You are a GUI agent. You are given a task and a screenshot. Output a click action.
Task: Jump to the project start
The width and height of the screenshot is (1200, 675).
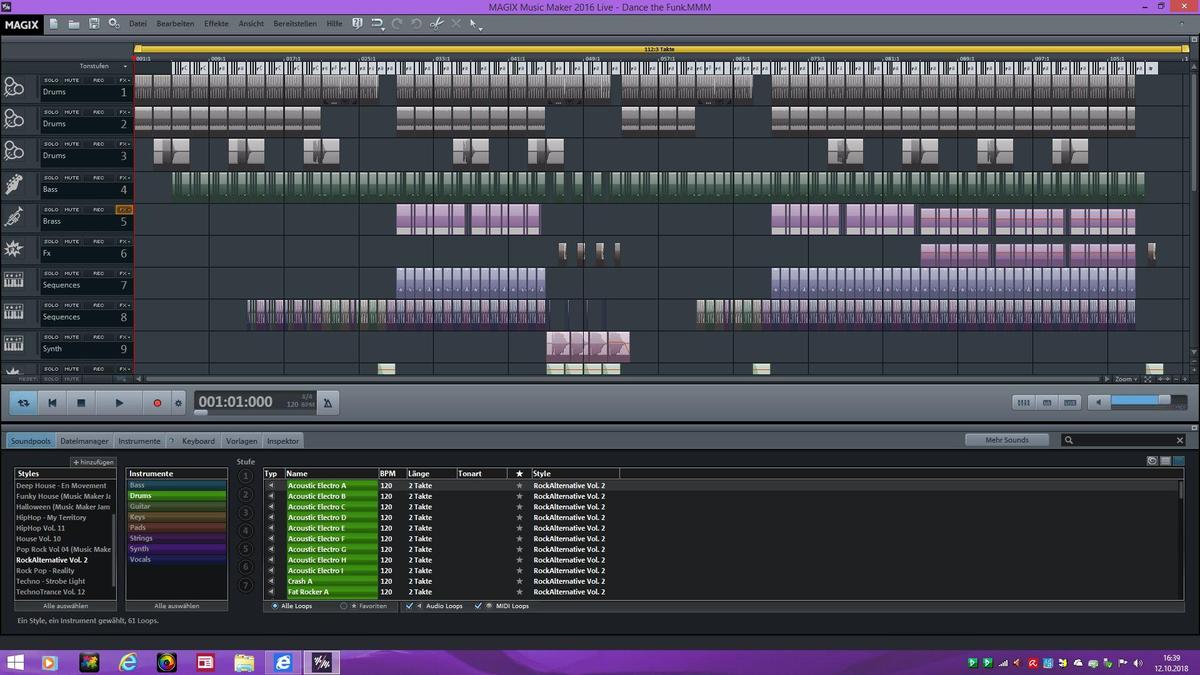(x=52, y=403)
